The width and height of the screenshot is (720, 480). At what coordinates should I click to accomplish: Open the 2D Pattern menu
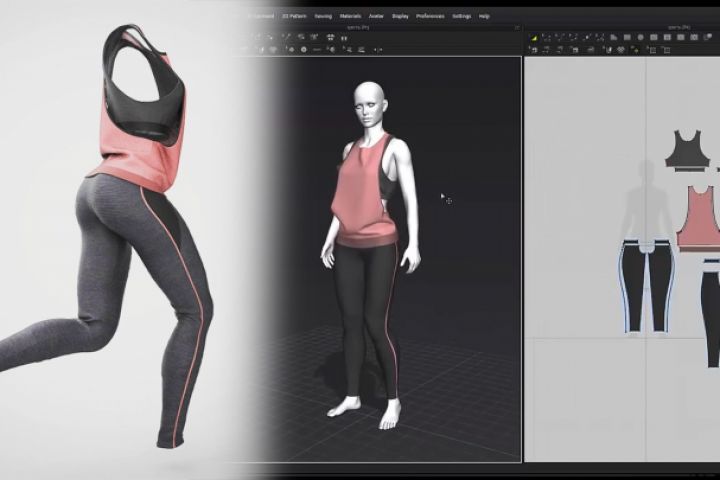294,16
